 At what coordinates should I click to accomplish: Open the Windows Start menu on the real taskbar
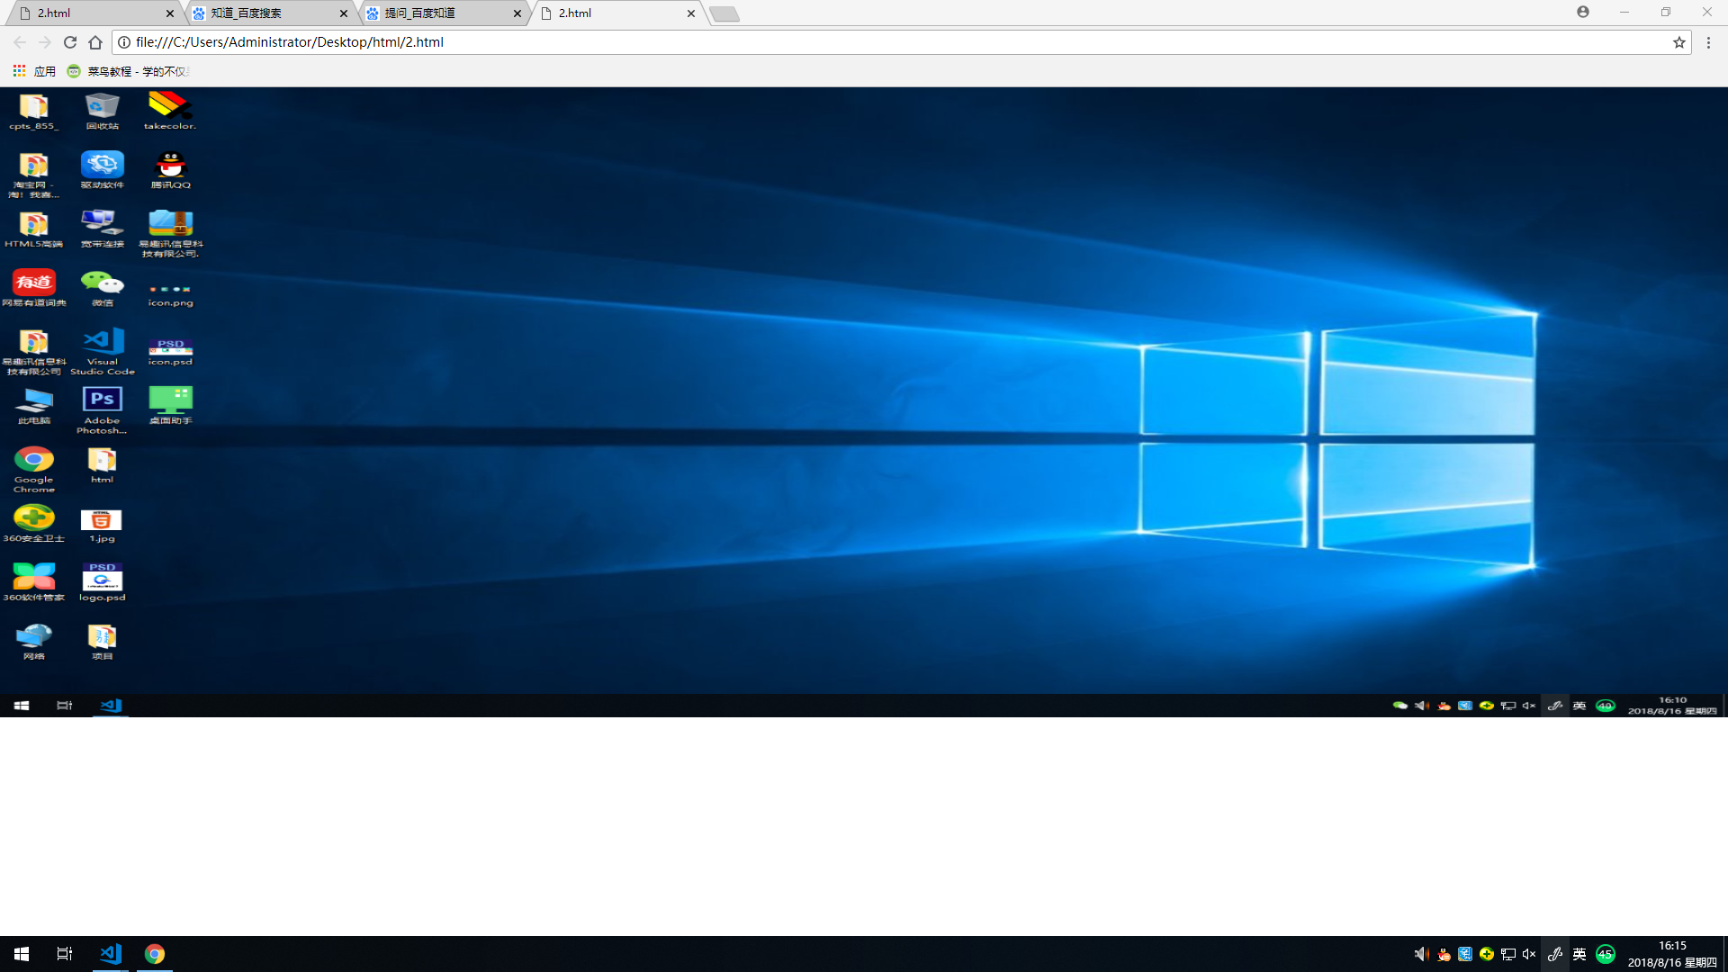pos(21,954)
